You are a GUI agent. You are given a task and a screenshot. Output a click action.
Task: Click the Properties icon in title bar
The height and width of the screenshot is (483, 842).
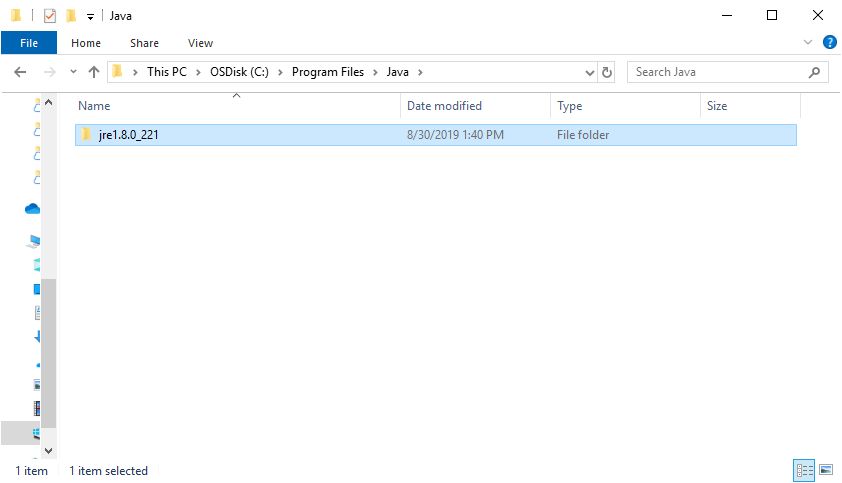(x=50, y=16)
